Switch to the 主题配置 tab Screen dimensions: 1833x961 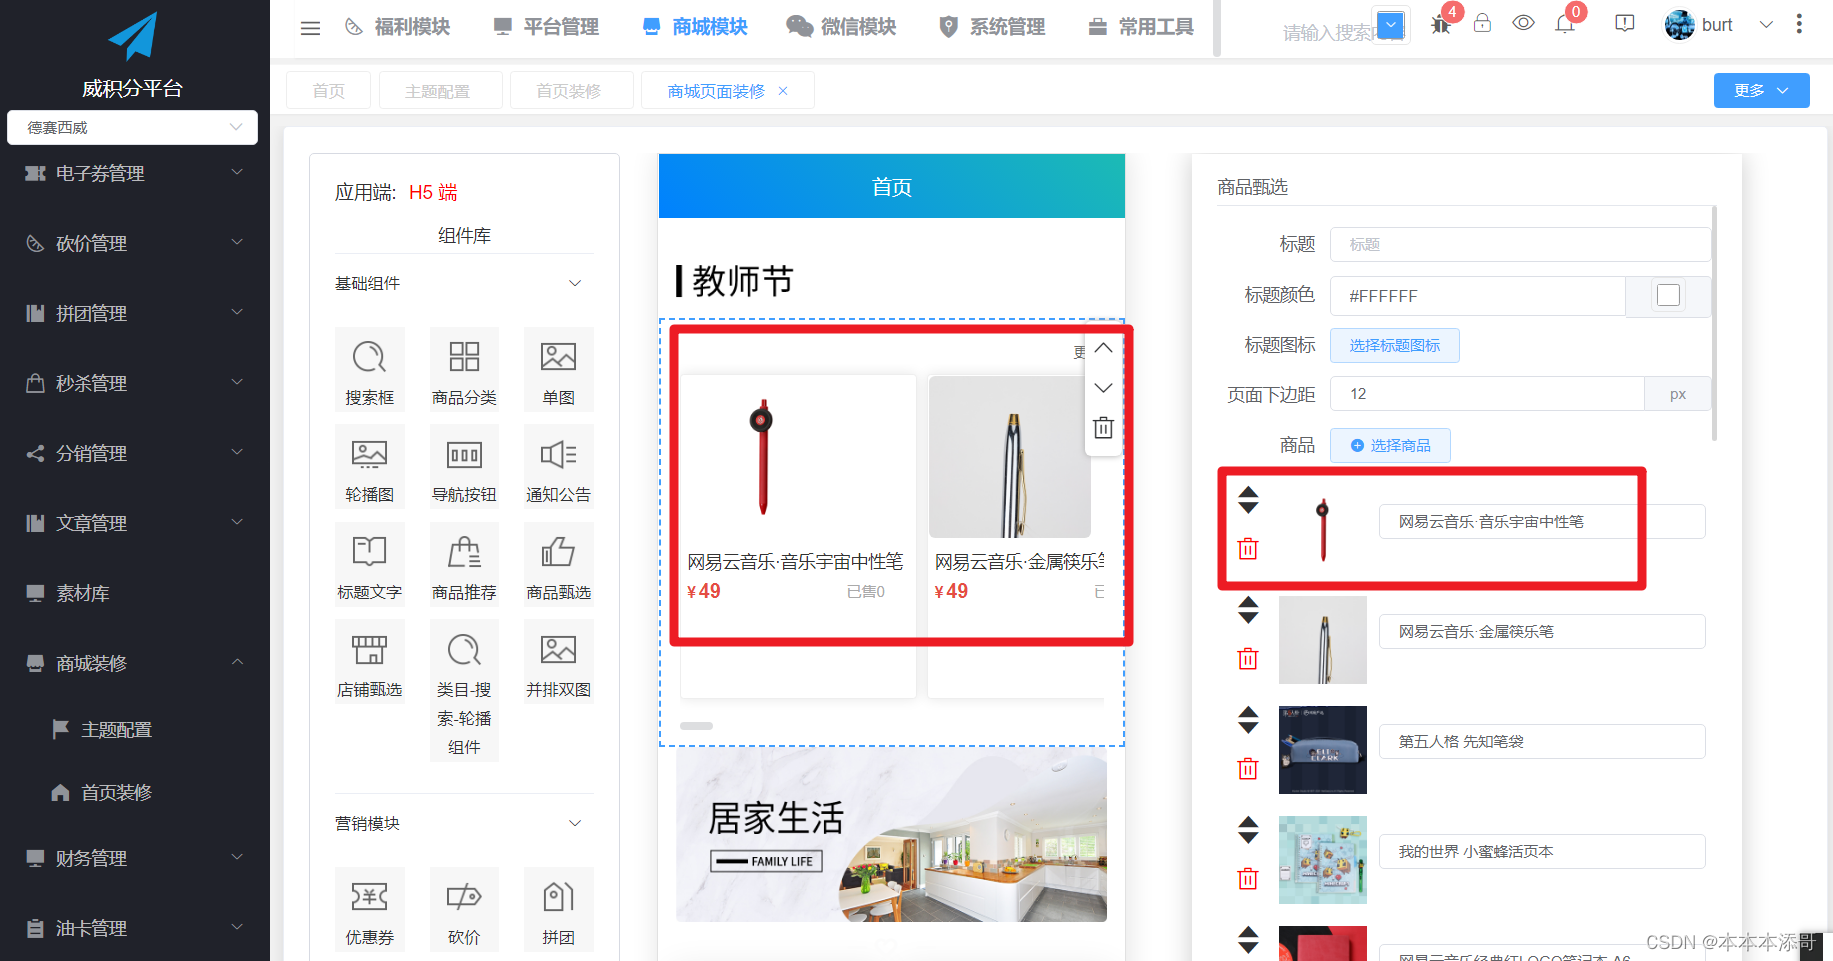(440, 90)
